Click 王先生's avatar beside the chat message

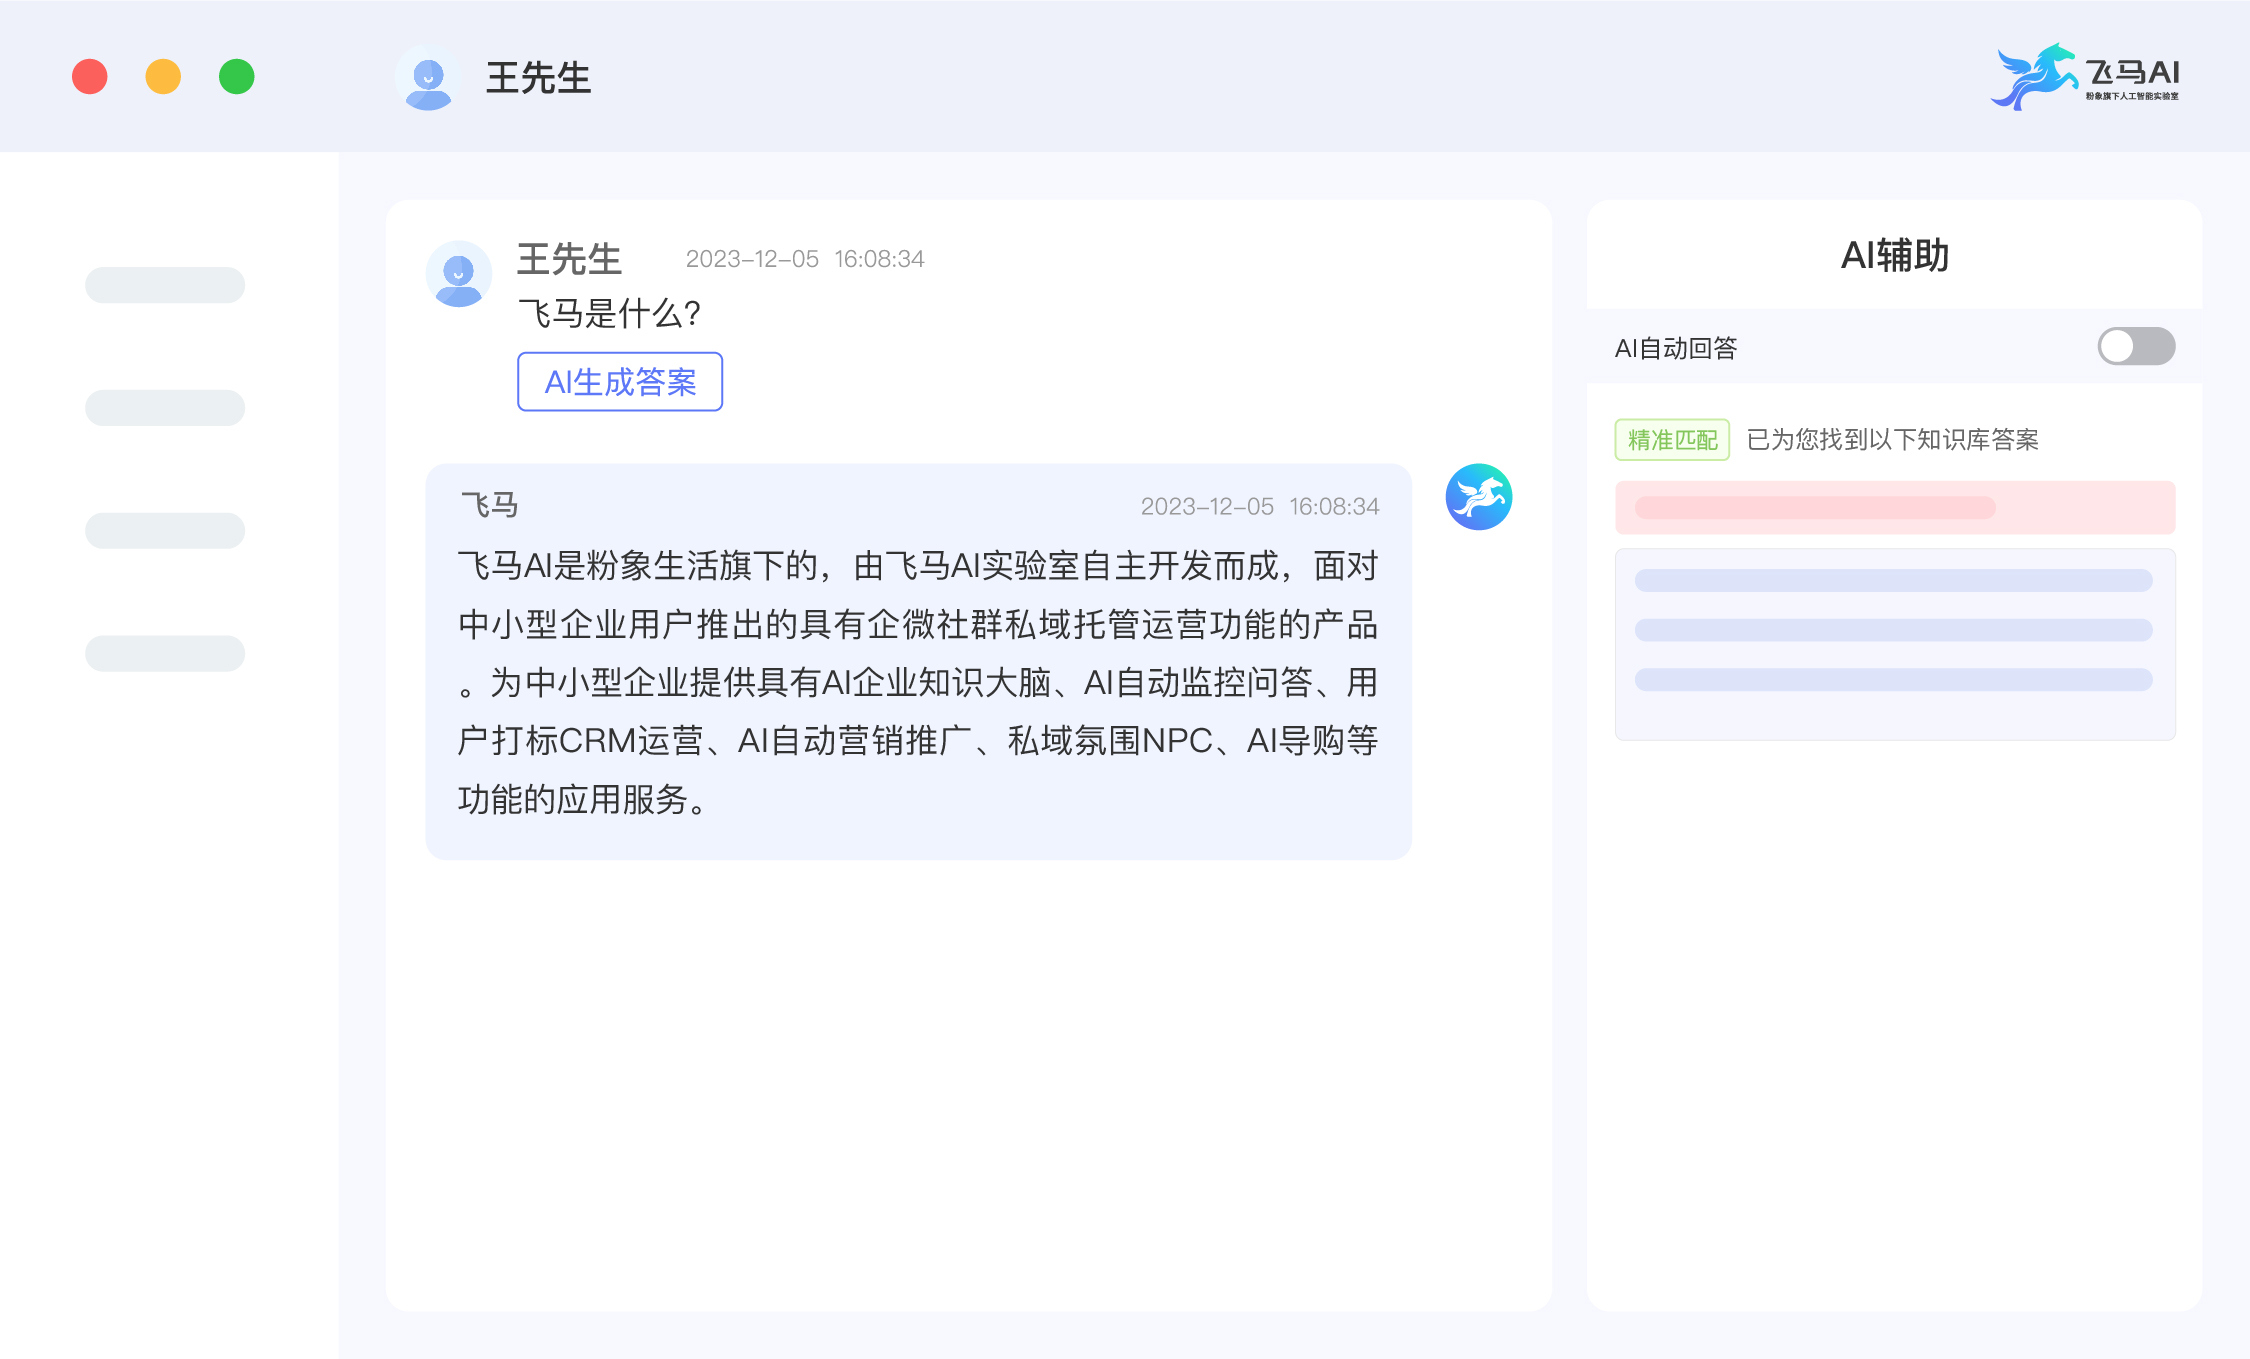click(x=459, y=273)
